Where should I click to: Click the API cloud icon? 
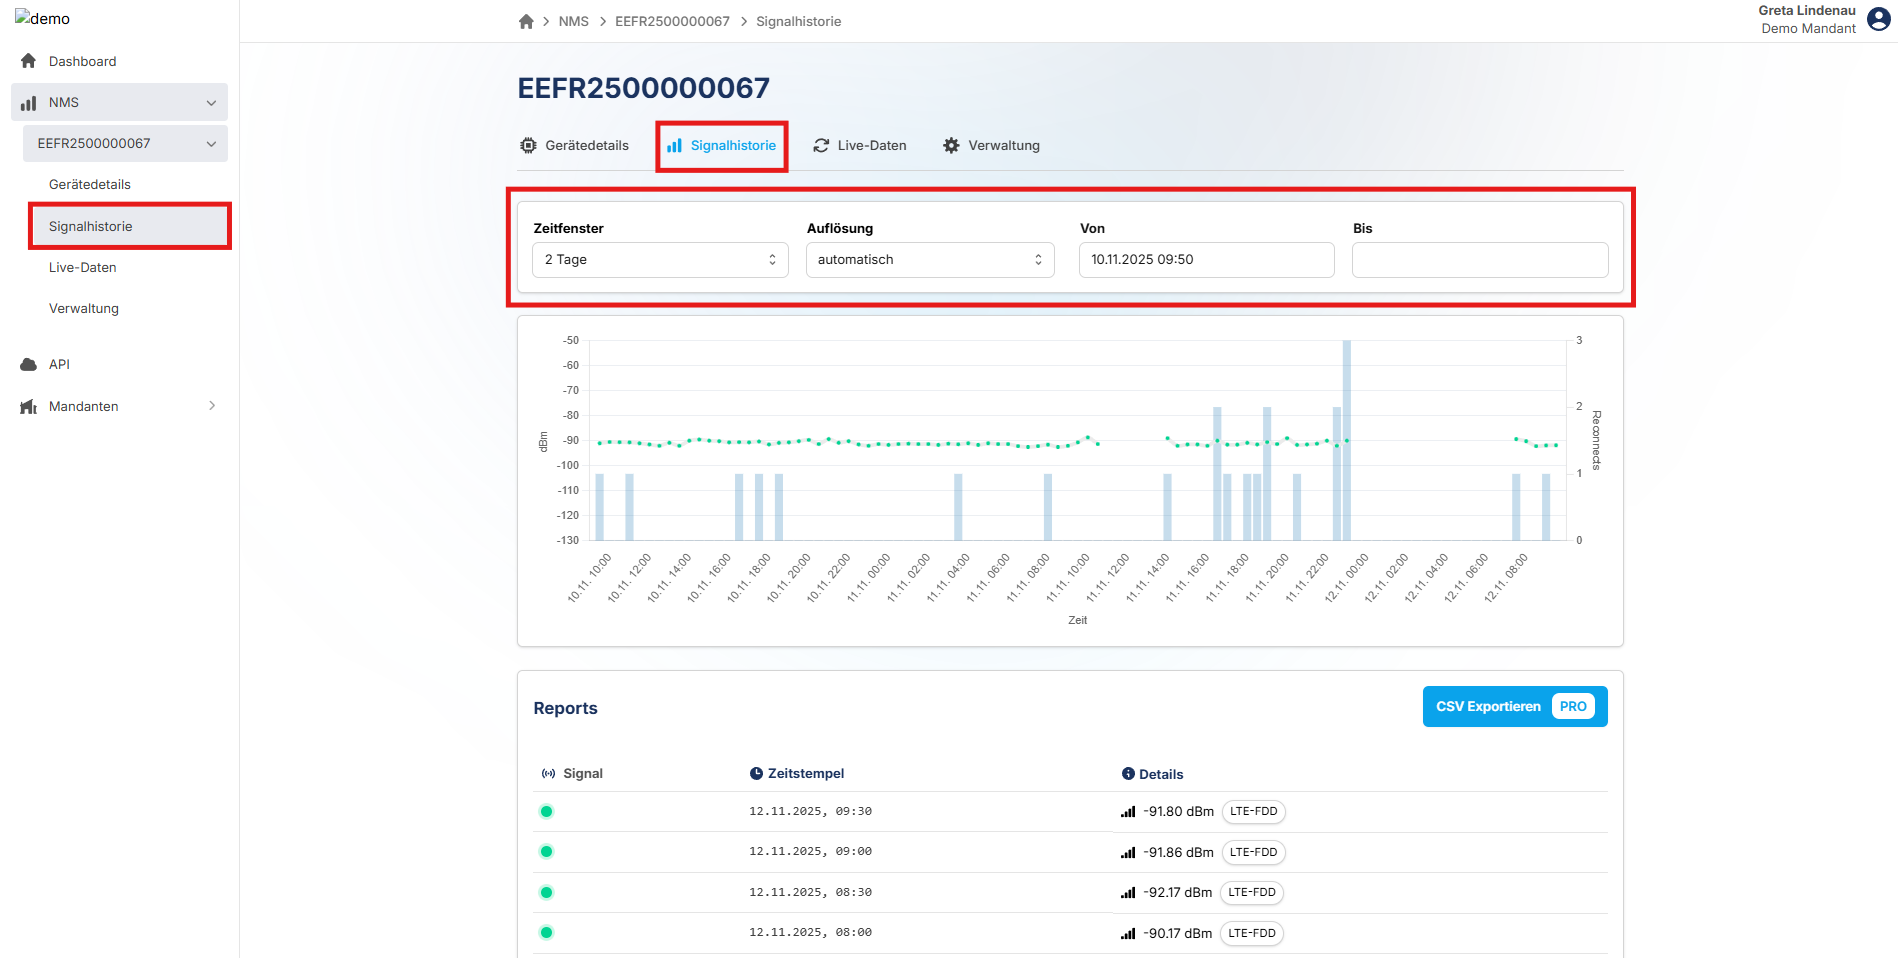pyautogui.click(x=28, y=364)
